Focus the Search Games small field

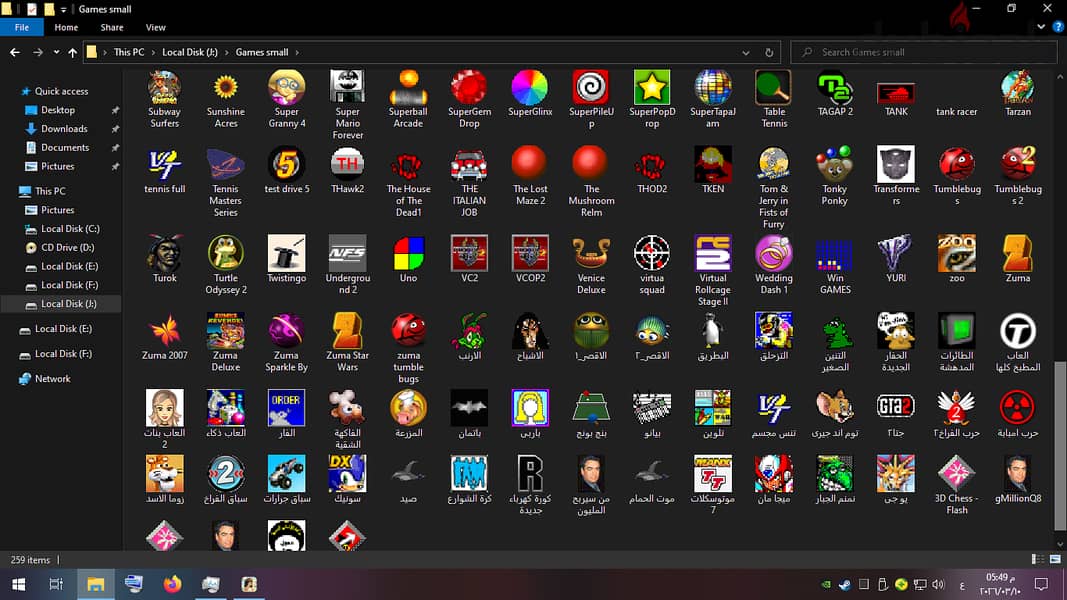click(923, 52)
